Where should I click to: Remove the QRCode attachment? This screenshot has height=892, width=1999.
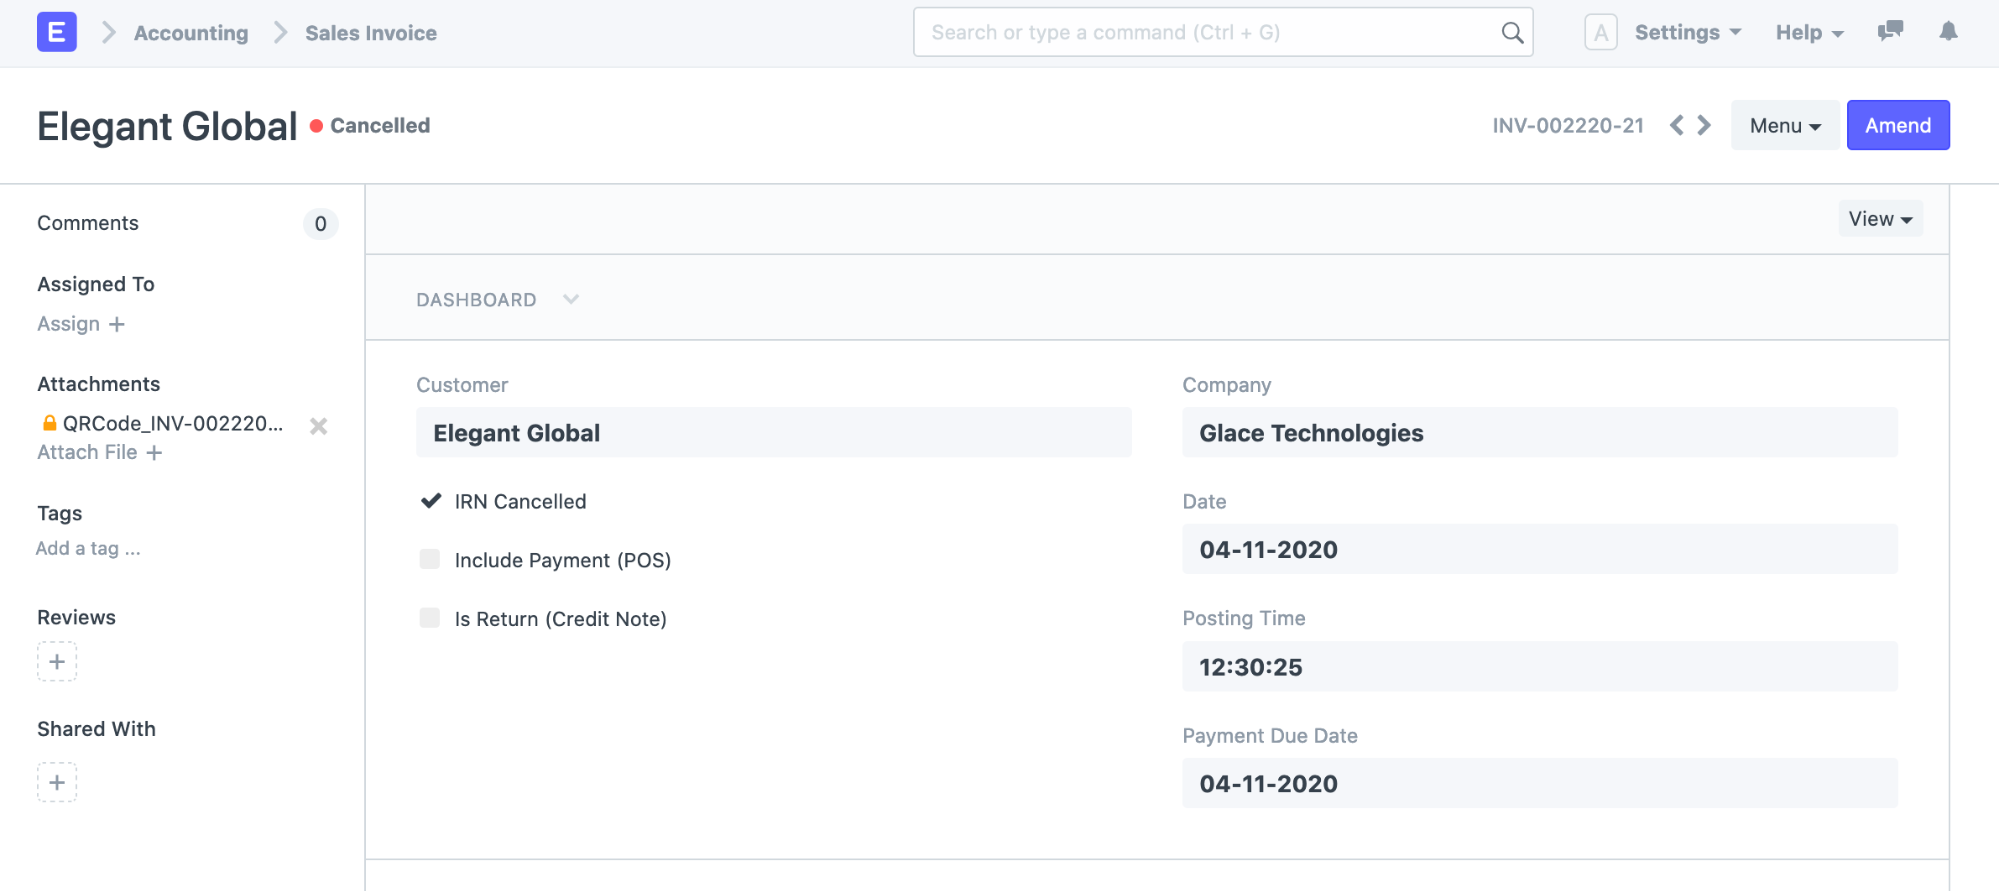pyautogui.click(x=318, y=426)
